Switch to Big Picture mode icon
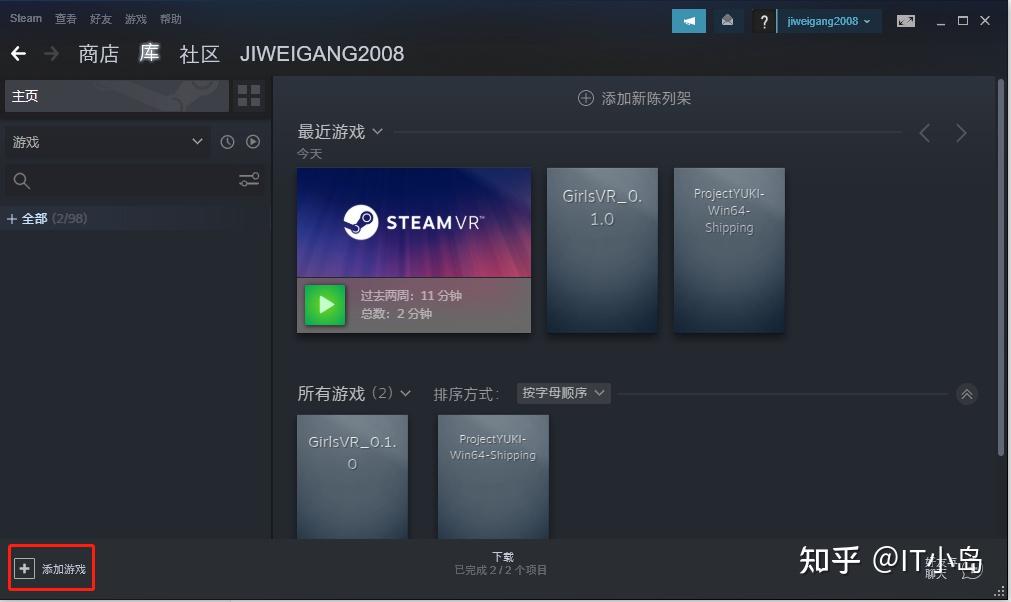The image size is (1011, 602). point(906,21)
